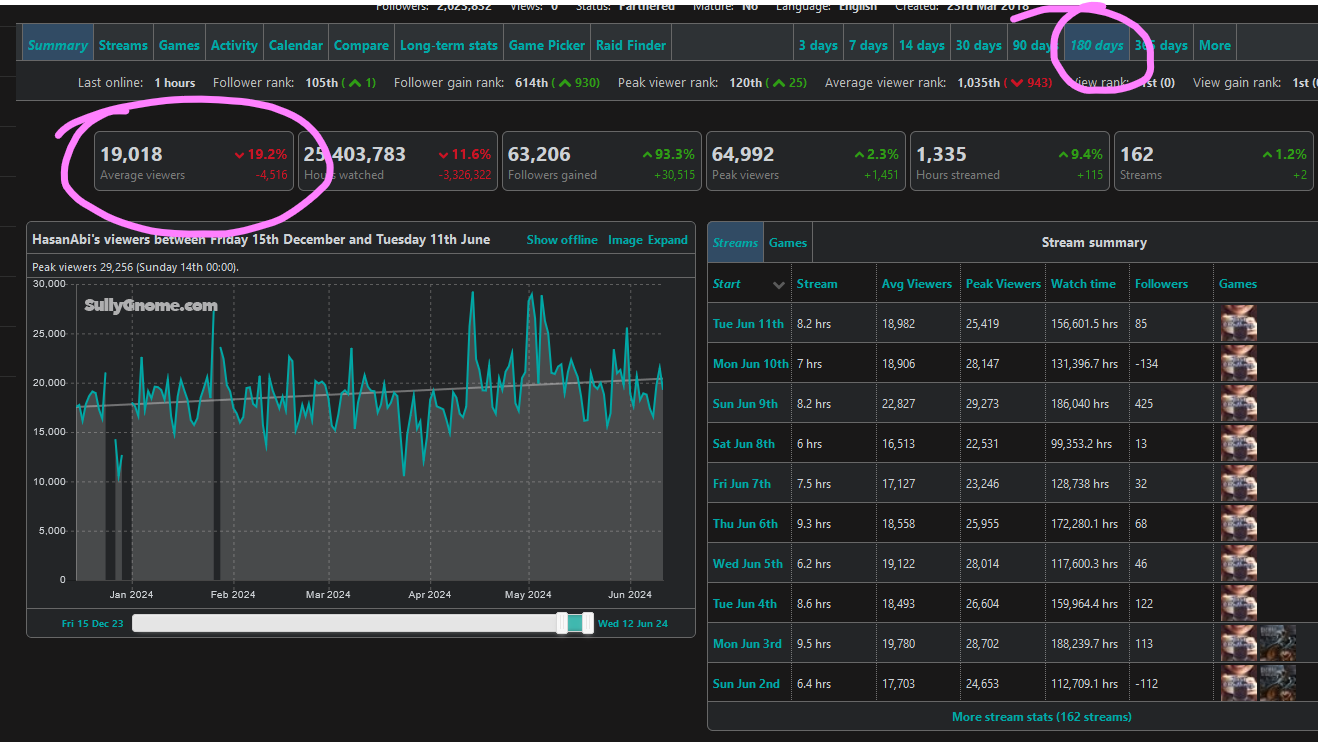Click game thumbnail in Thu Jun 6th row
This screenshot has height=742, width=1318.
tap(1239, 524)
